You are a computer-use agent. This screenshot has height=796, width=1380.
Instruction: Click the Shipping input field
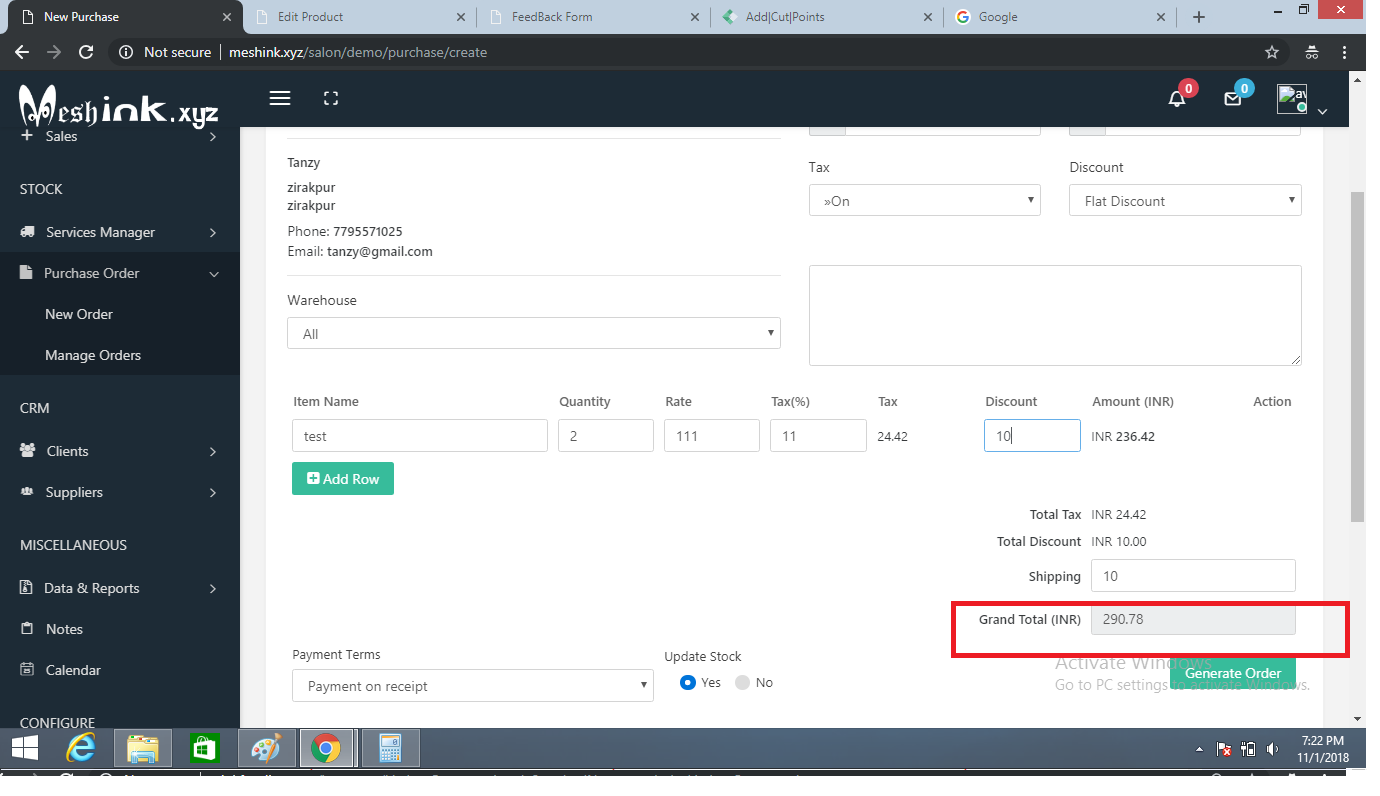1193,576
